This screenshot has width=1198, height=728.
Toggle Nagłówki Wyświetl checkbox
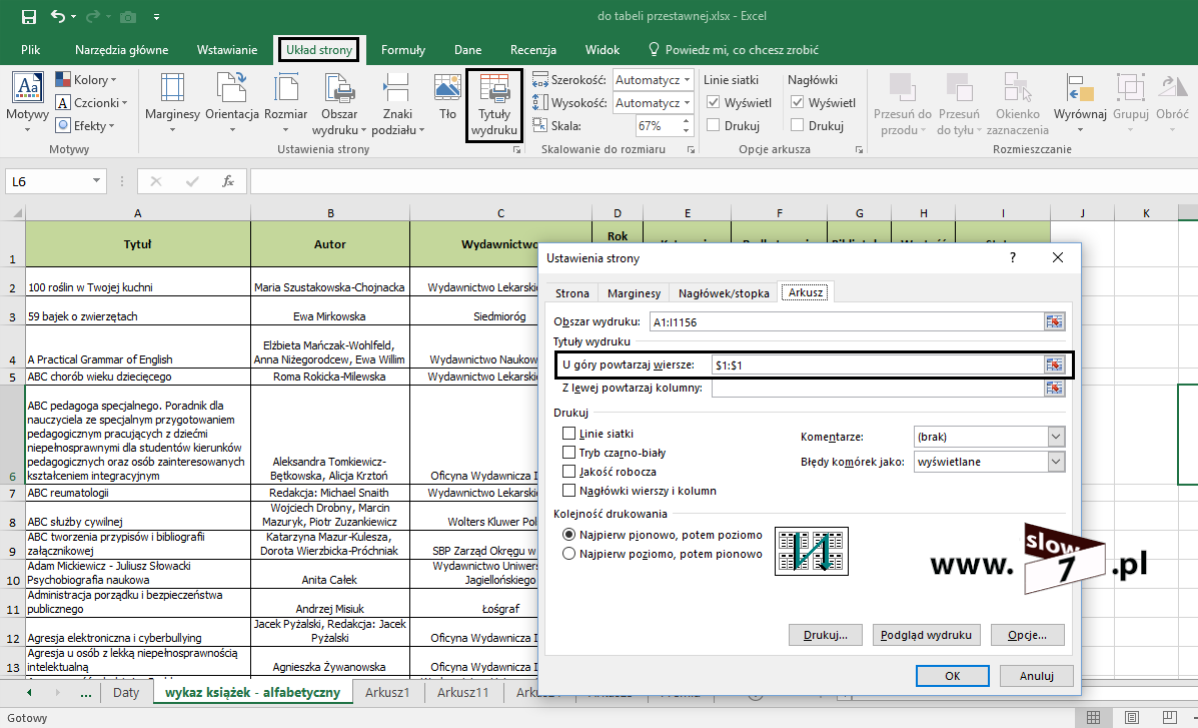point(797,102)
